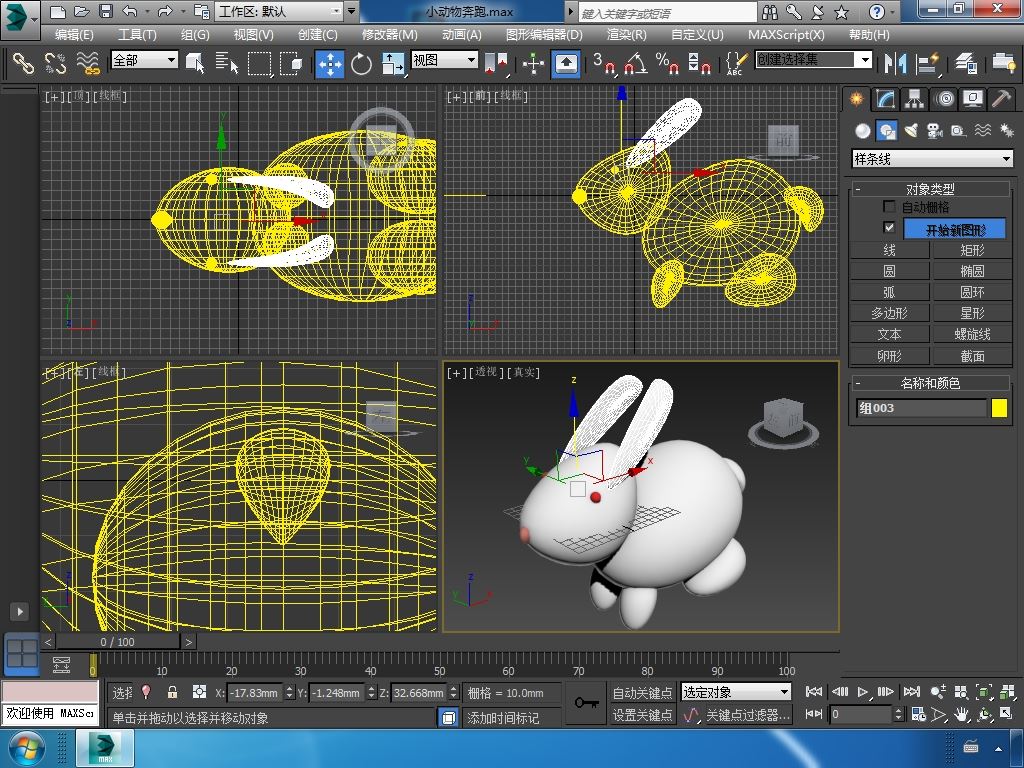Uncheck the 开始新图形 checkbox
This screenshot has height=768, width=1024.
(x=889, y=228)
